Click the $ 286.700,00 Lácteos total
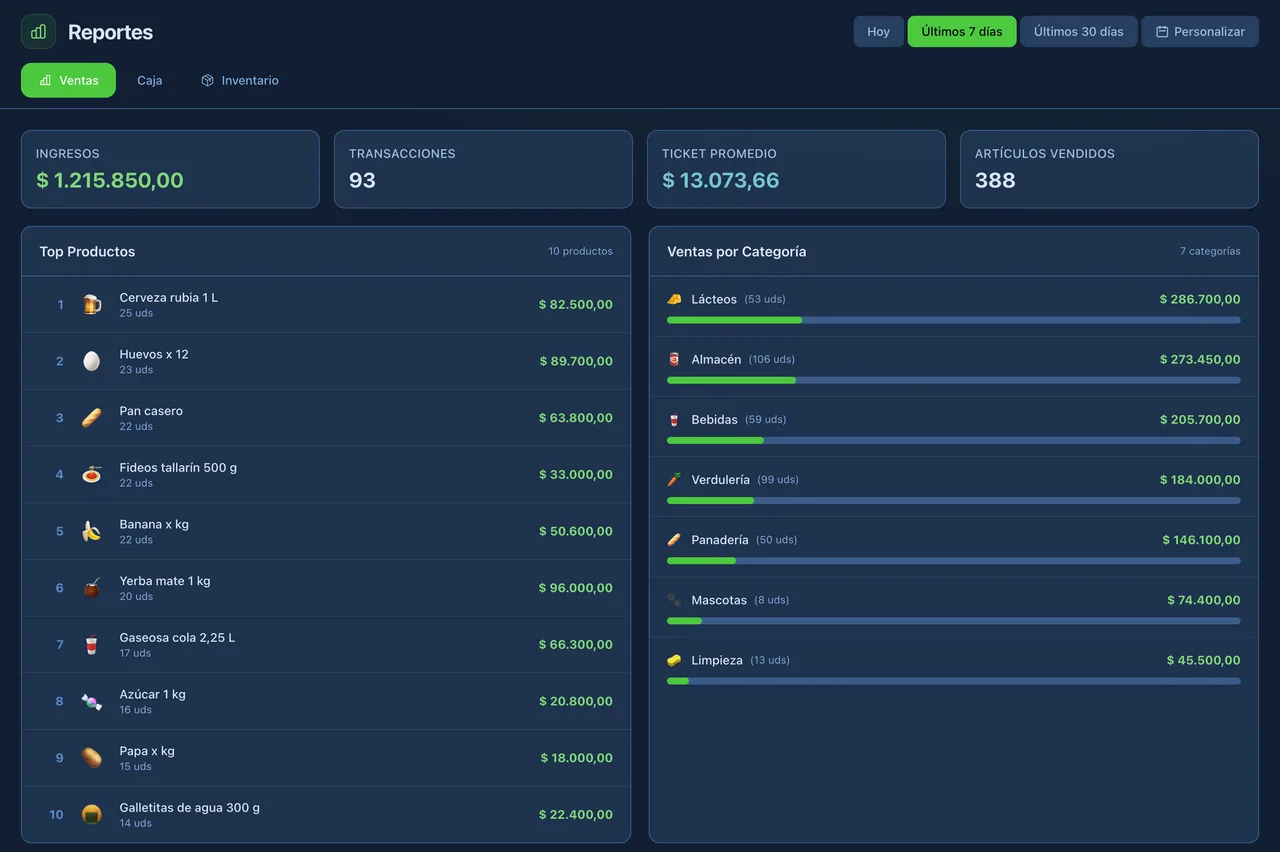This screenshot has width=1280, height=852. coord(1200,299)
